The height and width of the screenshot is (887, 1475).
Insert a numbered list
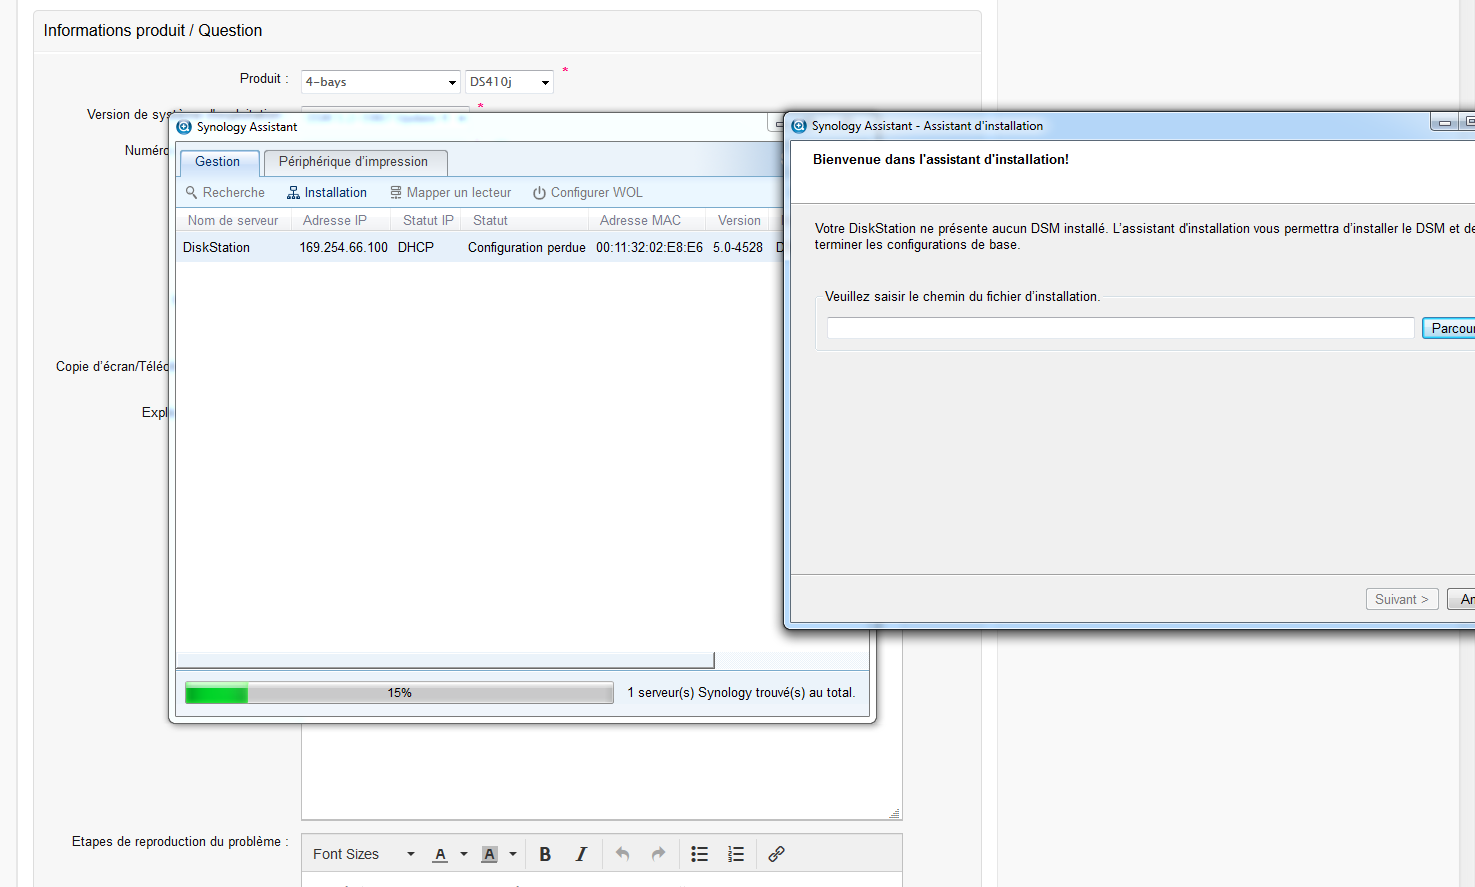(736, 854)
